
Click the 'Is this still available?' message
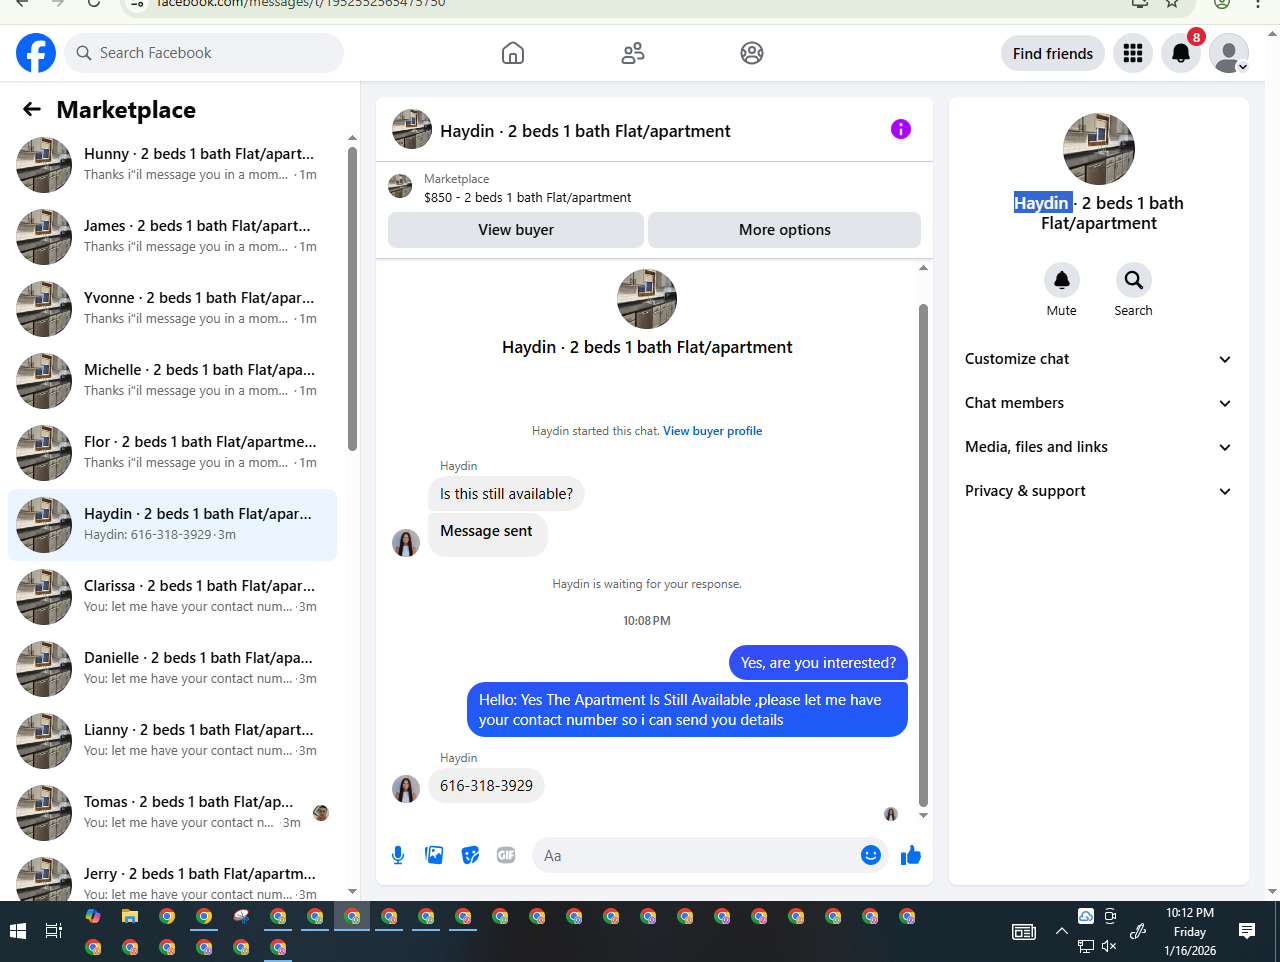click(507, 494)
